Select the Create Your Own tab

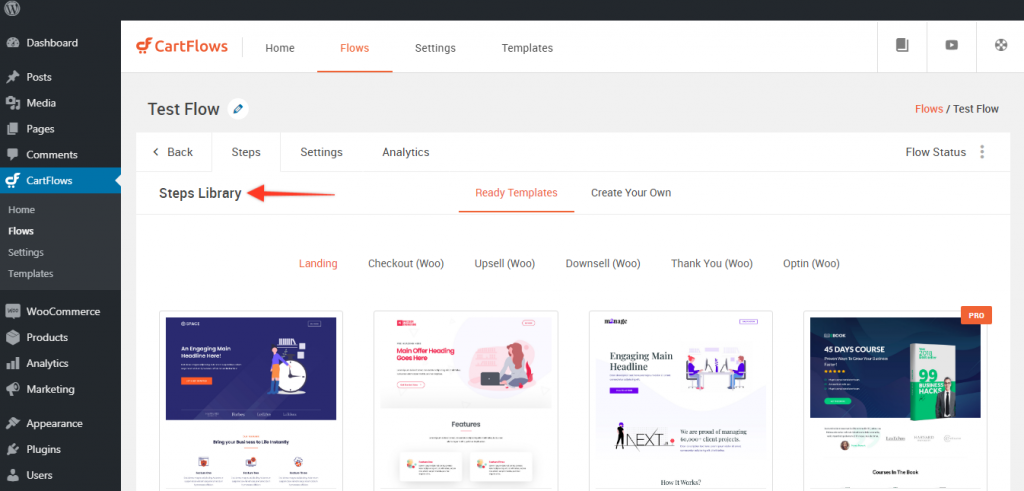pos(630,193)
